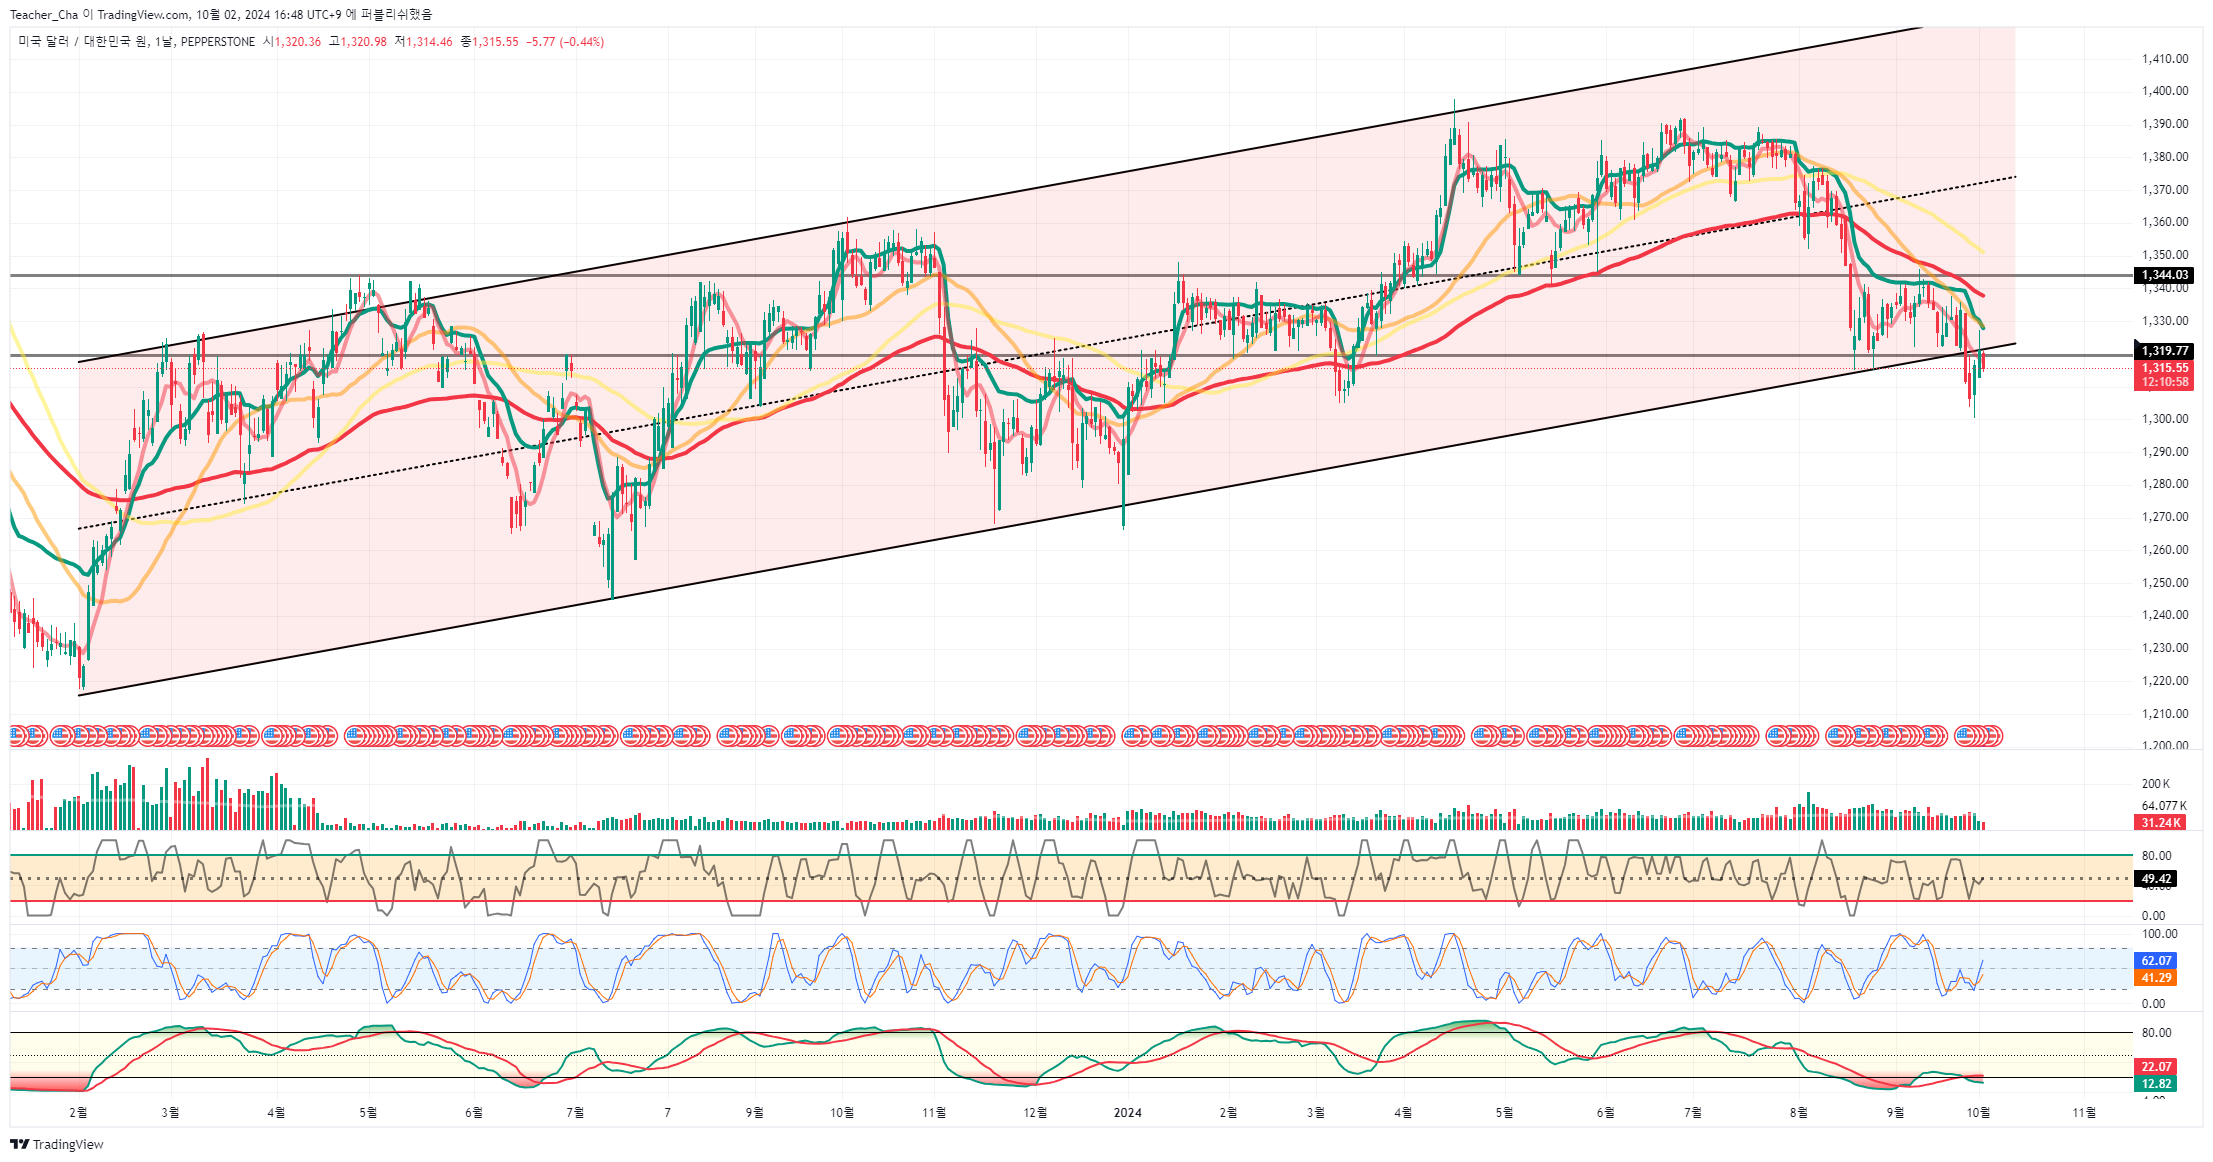Click the oscillator value tag 49.42
The image size is (2213, 1162).
[x=2156, y=879]
